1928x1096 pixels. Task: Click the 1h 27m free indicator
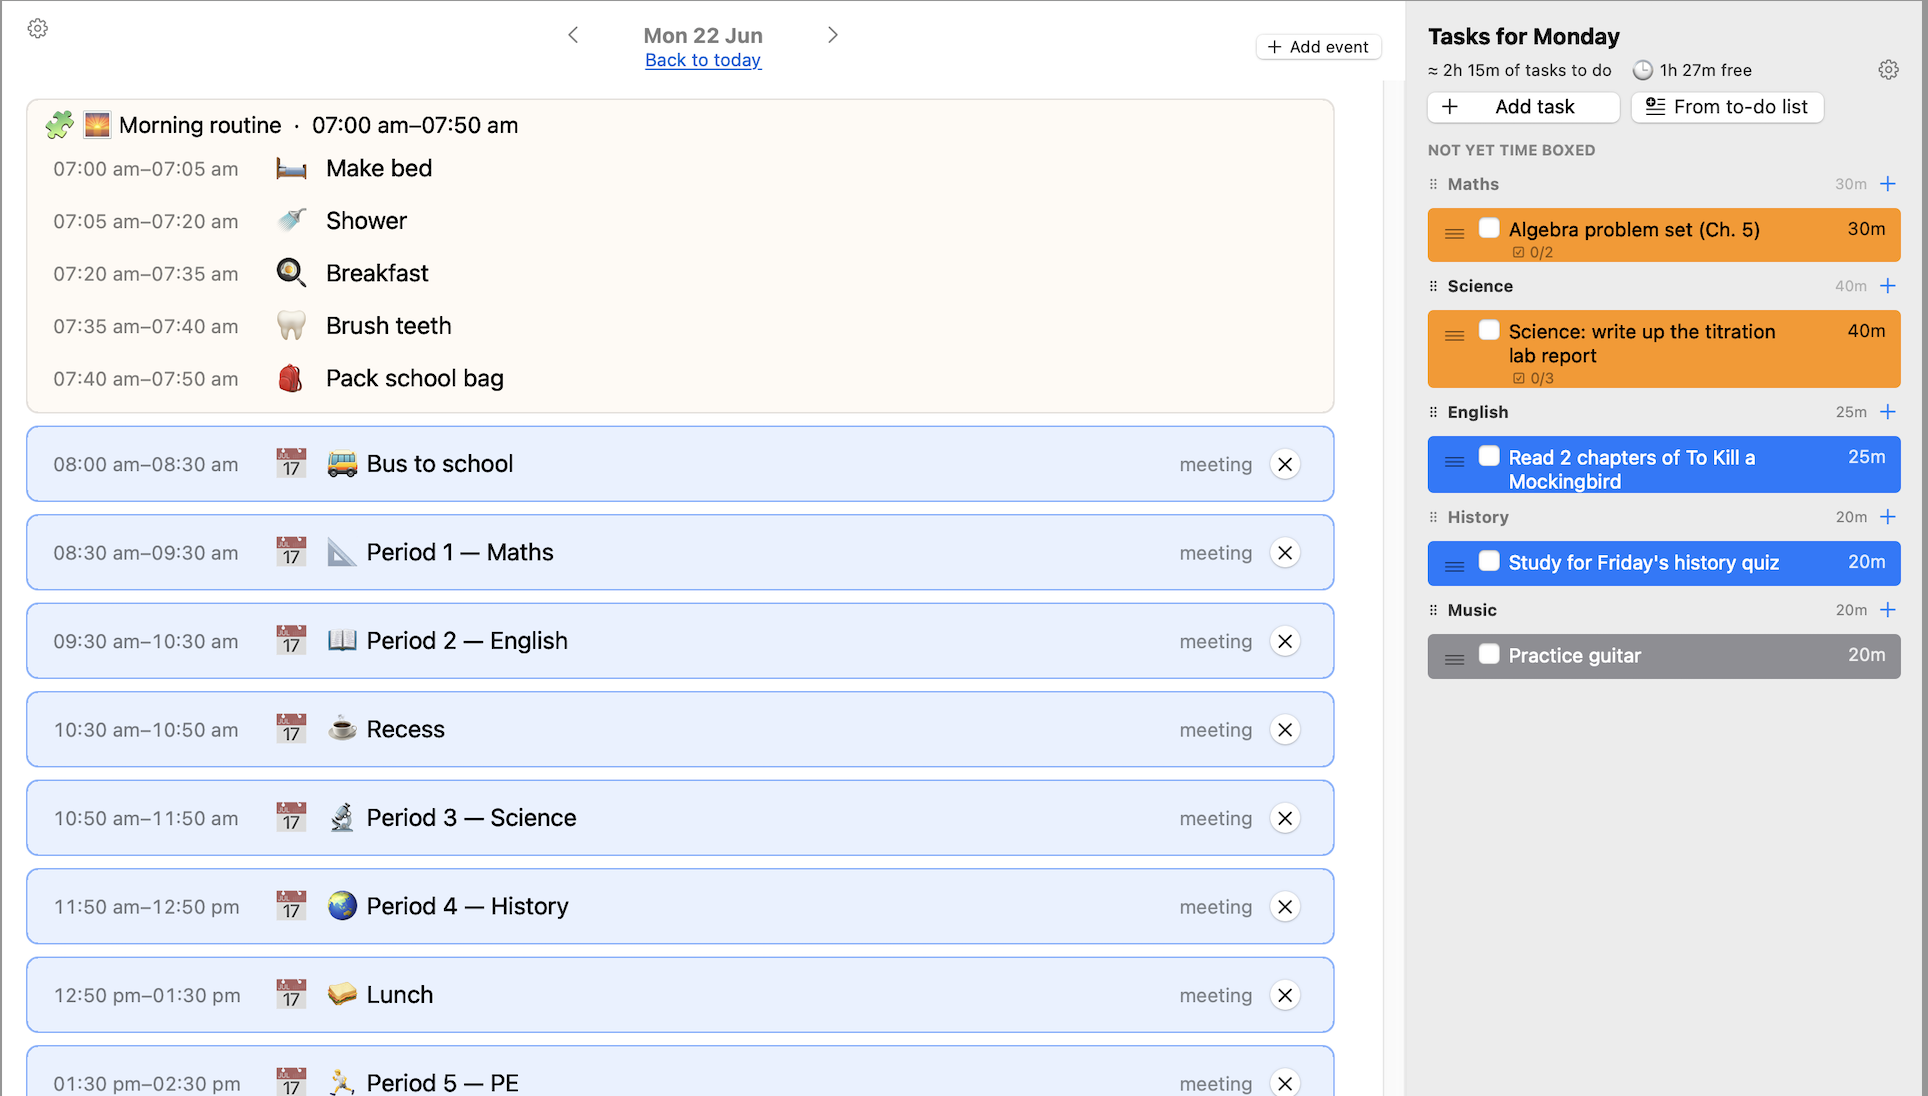(x=1692, y=70)
